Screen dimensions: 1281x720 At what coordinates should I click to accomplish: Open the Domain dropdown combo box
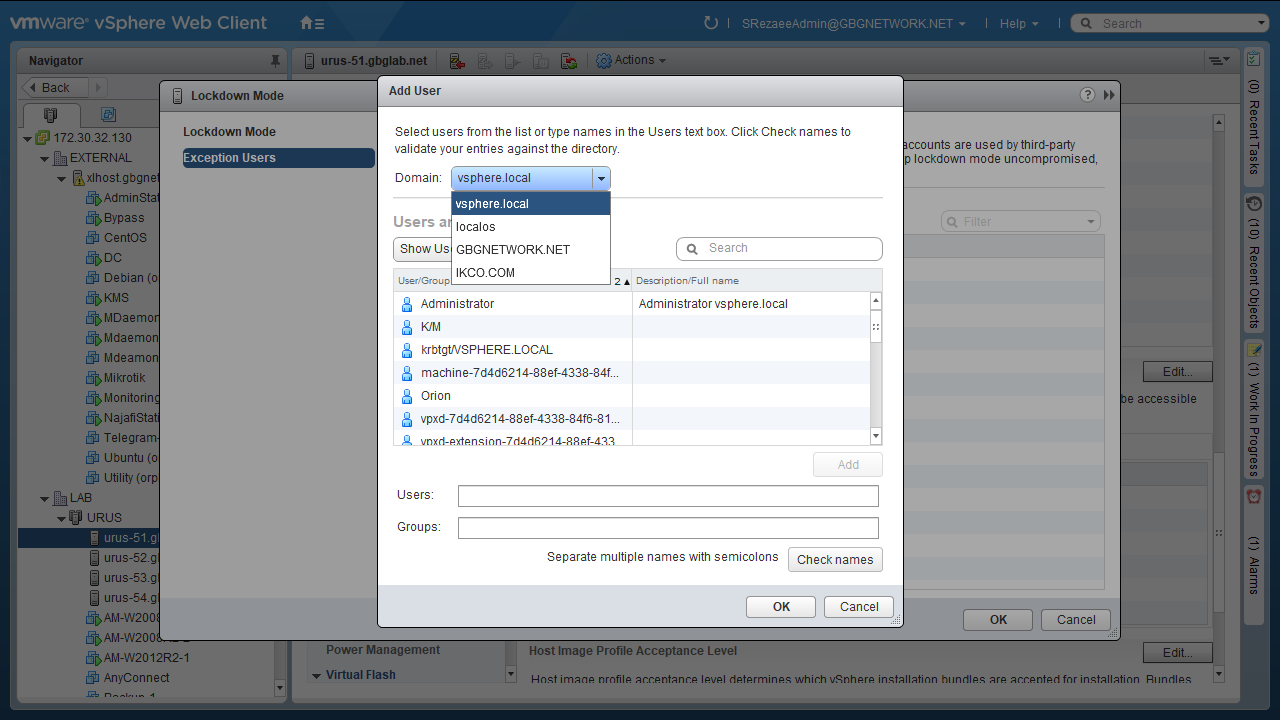pos(530,178)
